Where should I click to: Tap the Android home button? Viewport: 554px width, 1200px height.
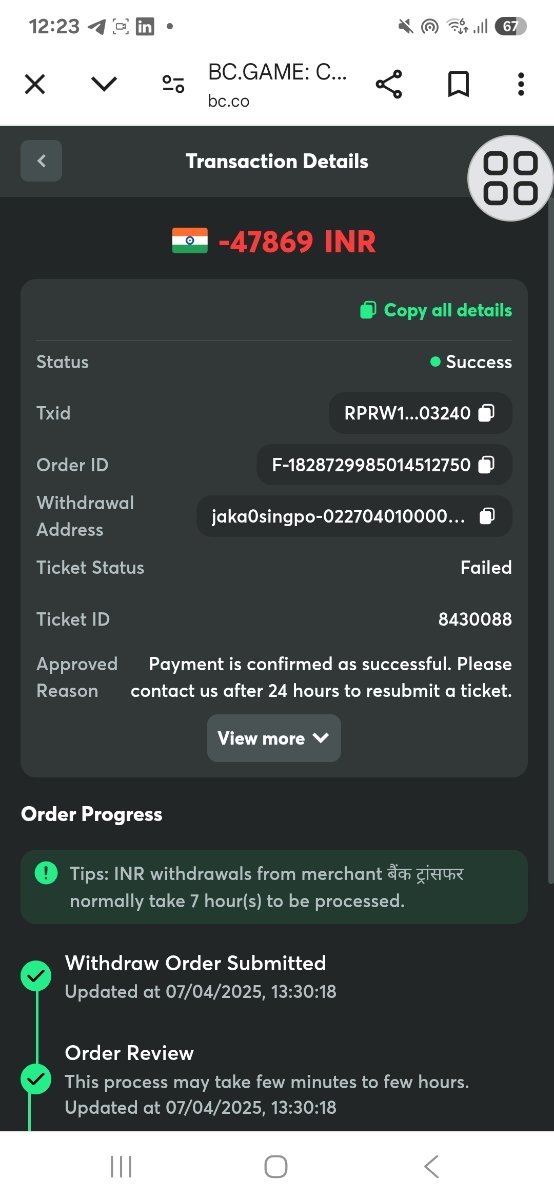tap(276, 1166)
